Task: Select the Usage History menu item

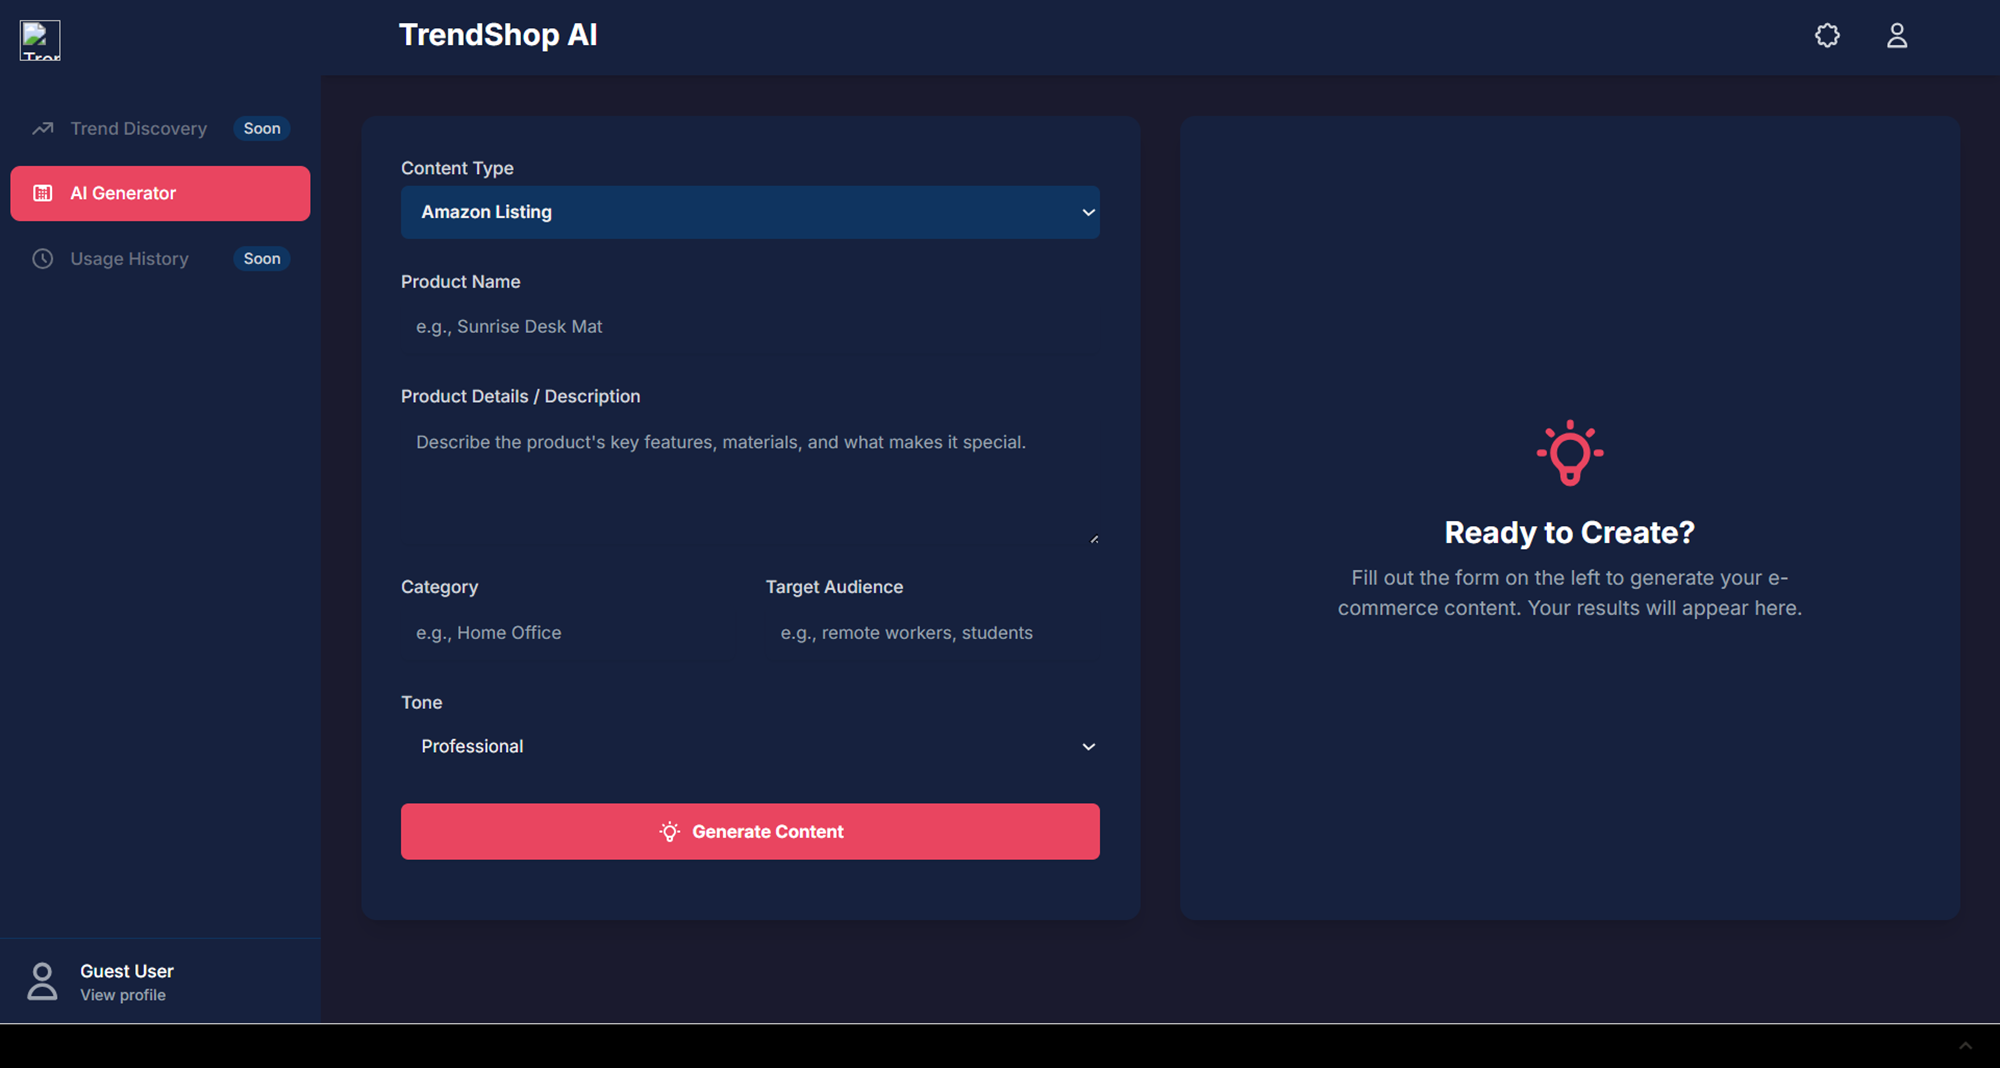Action: (x=160, y=259)
